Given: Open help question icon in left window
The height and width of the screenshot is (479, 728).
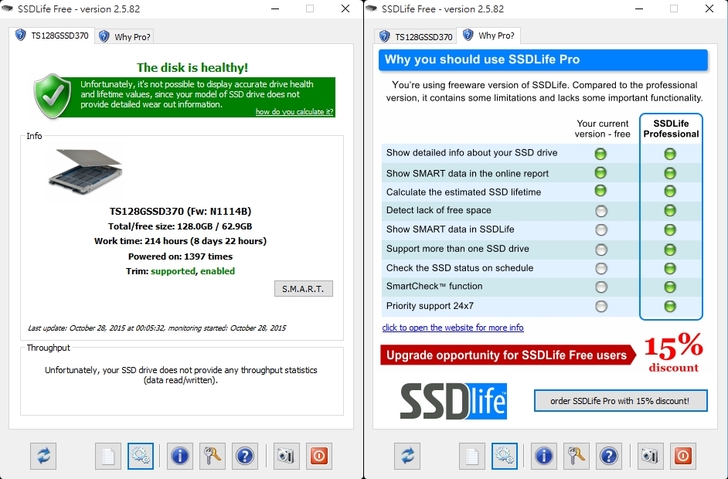Looking at the screenshot, I should coord(245,456).
